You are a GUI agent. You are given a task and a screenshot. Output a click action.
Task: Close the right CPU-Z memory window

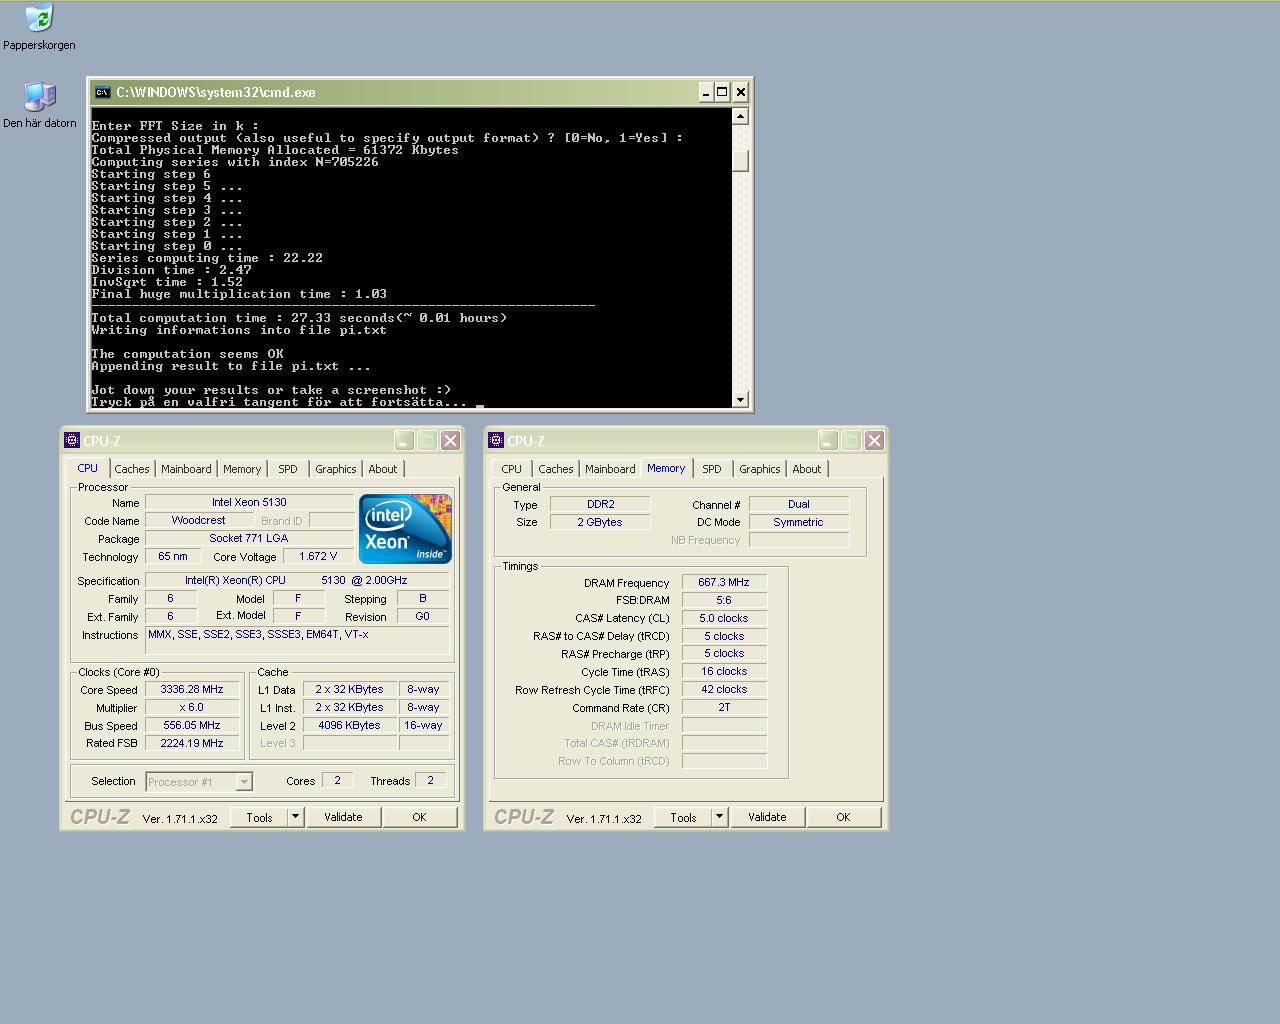click(874, 440)
